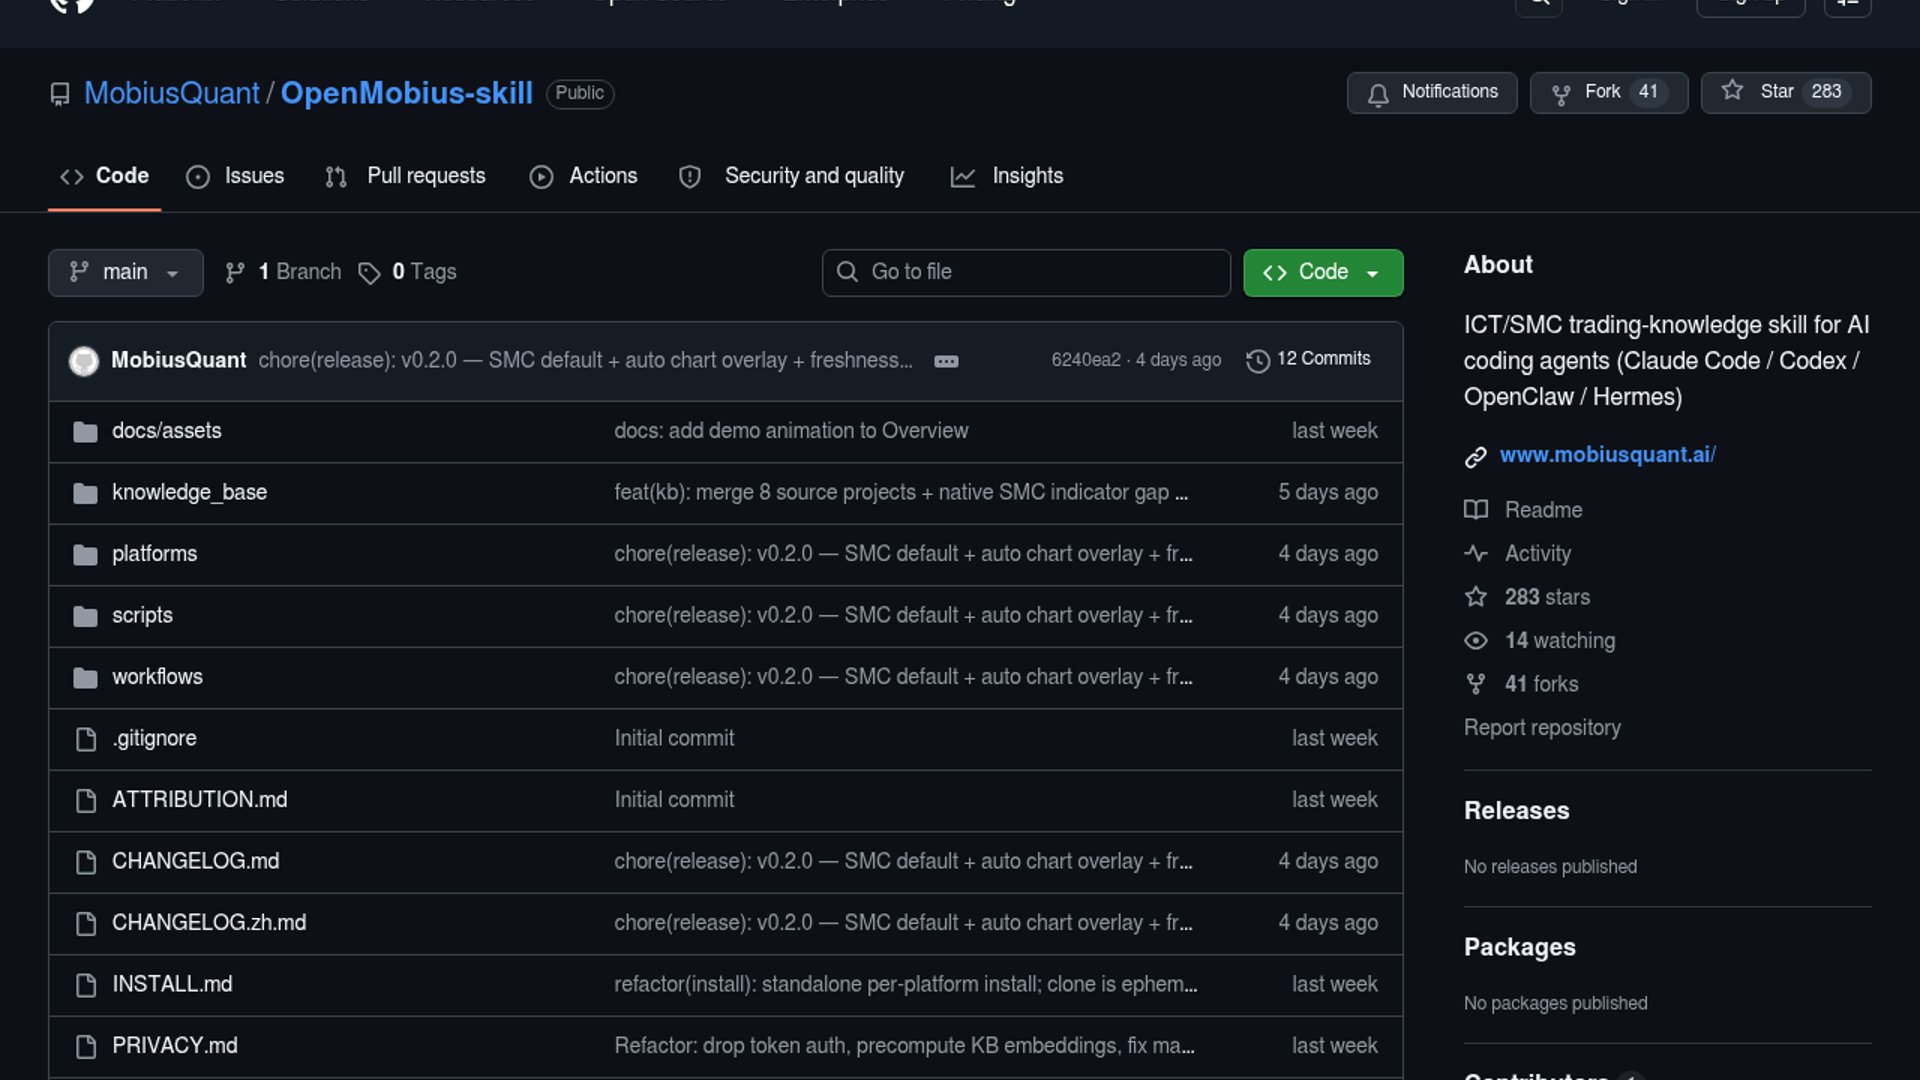Fork the repository
Image resolution: width=1920 pixels, height=1080 pixels.
click(x=1609, y=93)
